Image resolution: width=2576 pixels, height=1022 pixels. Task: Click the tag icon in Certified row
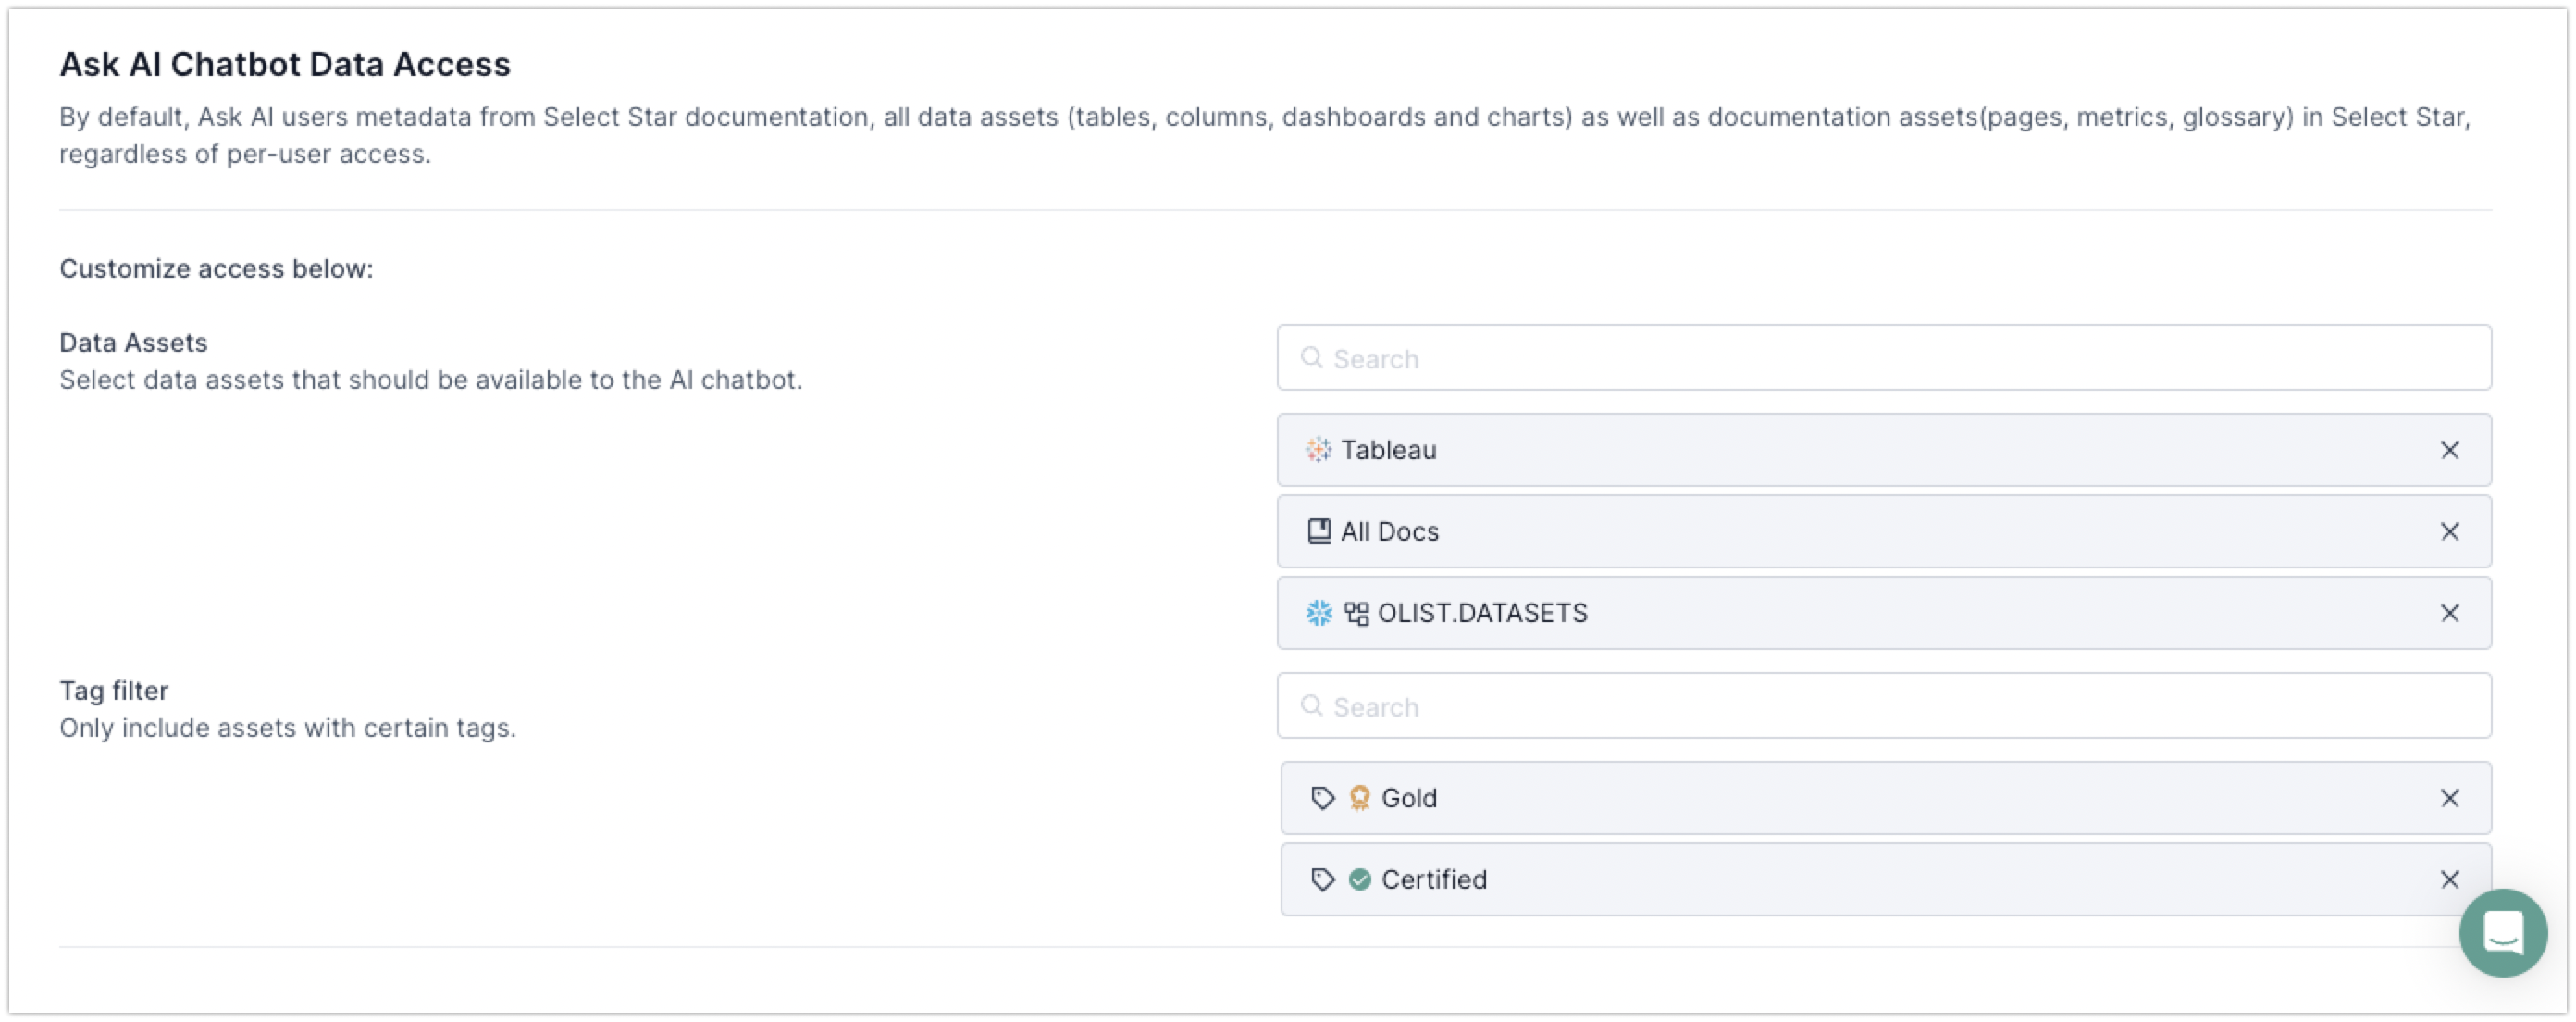point(1323,879)
